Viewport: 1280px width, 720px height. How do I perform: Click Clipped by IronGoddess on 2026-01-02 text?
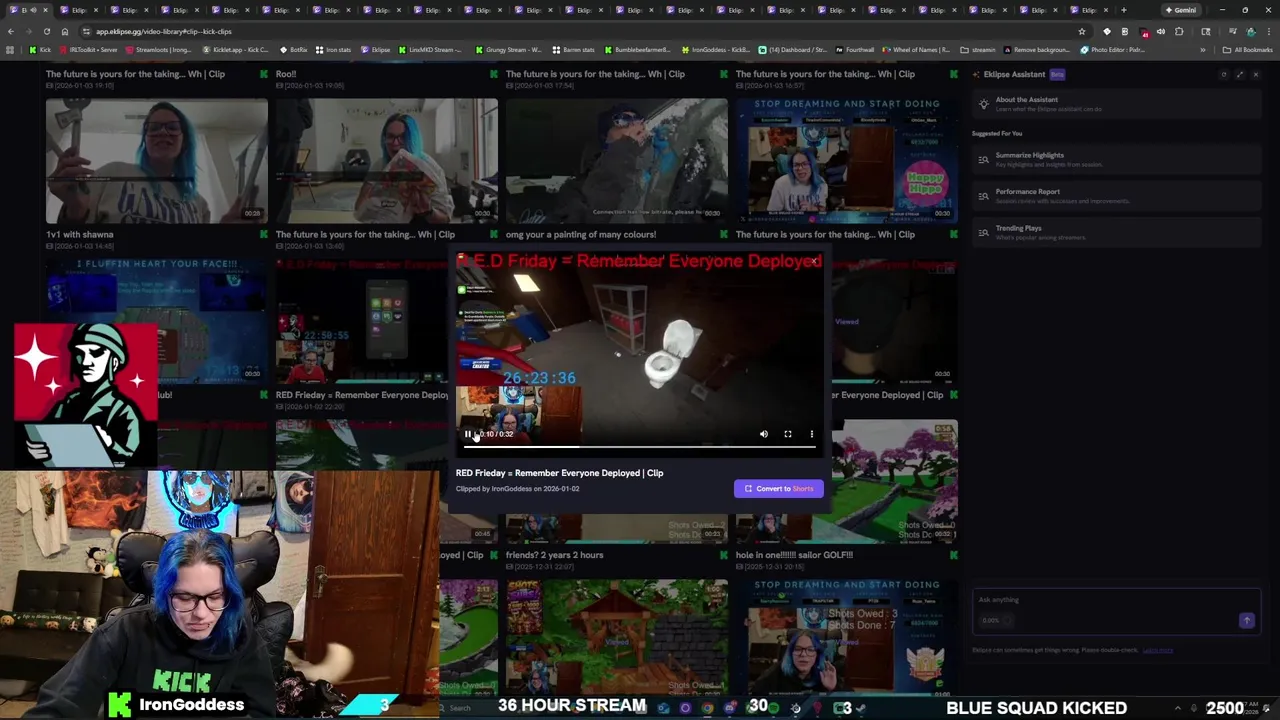coord(517,489)
